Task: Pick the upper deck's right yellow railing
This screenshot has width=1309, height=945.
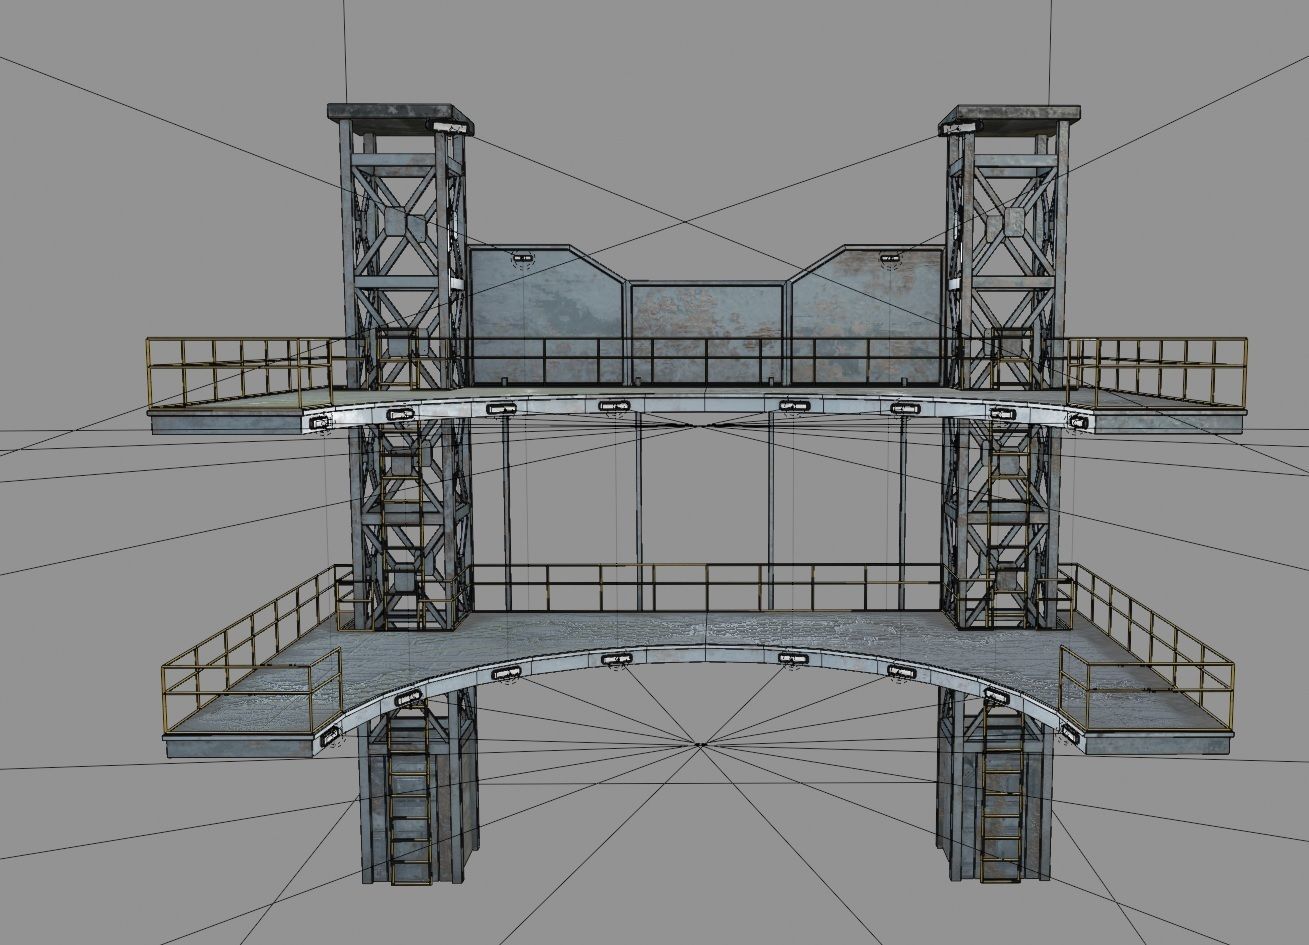Action: point(1156,371)
